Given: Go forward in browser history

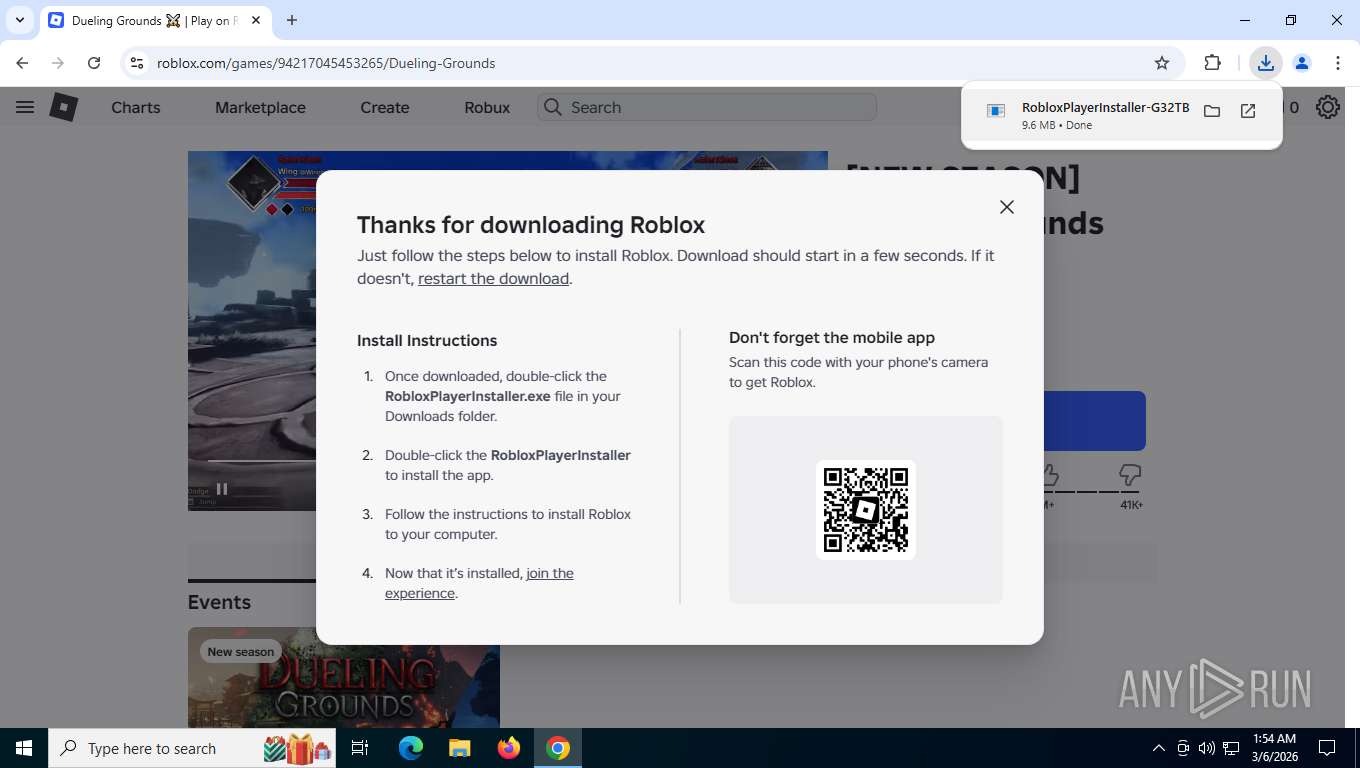Looking at the screenshot, I should tap(58, 63).
